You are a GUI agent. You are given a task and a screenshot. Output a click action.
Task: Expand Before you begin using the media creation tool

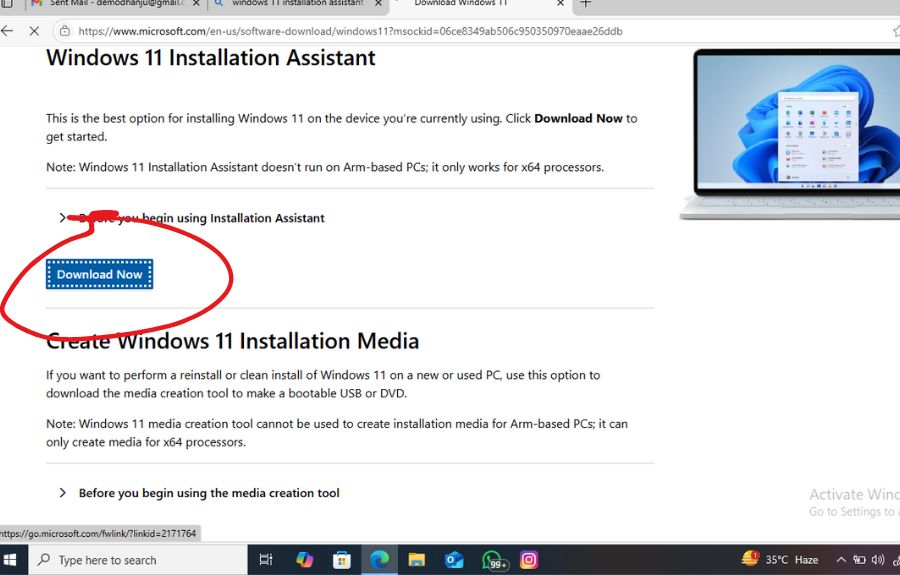point(199,493)
